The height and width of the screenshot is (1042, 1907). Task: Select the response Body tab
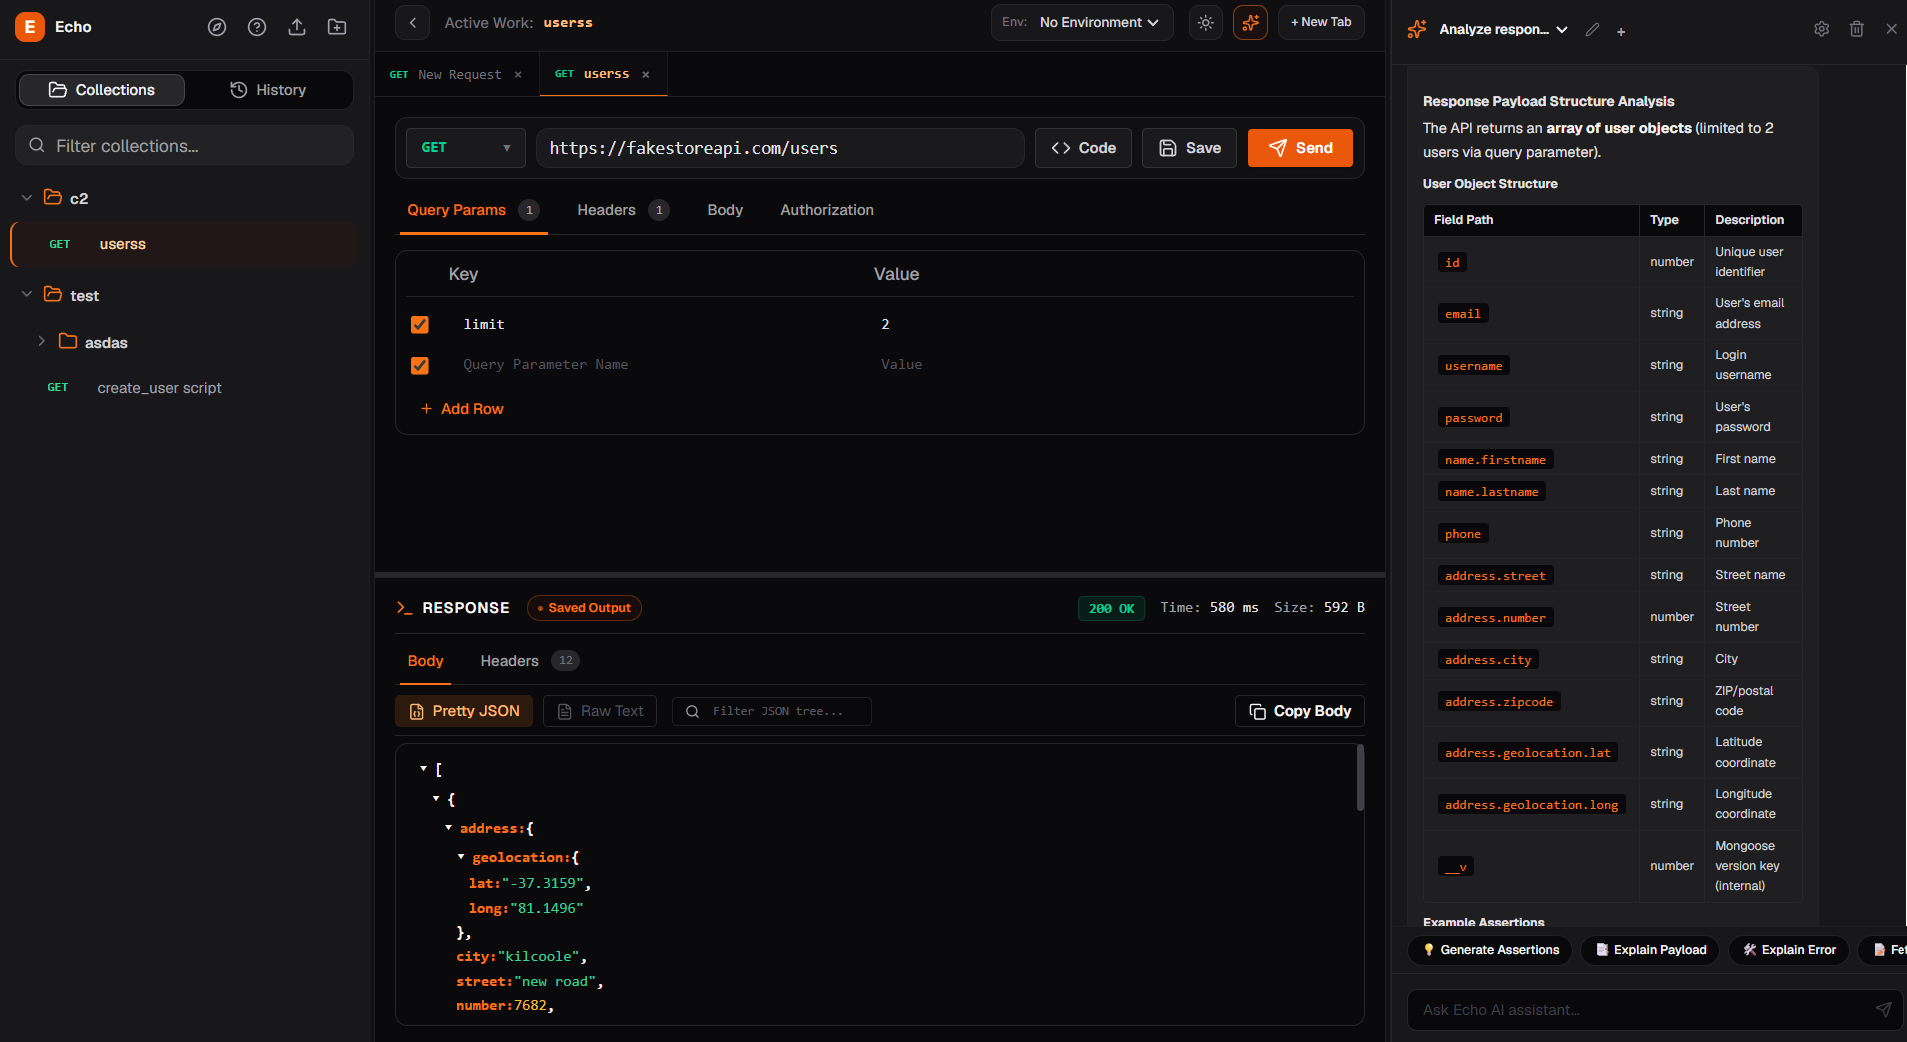click(x=425, y=661)
